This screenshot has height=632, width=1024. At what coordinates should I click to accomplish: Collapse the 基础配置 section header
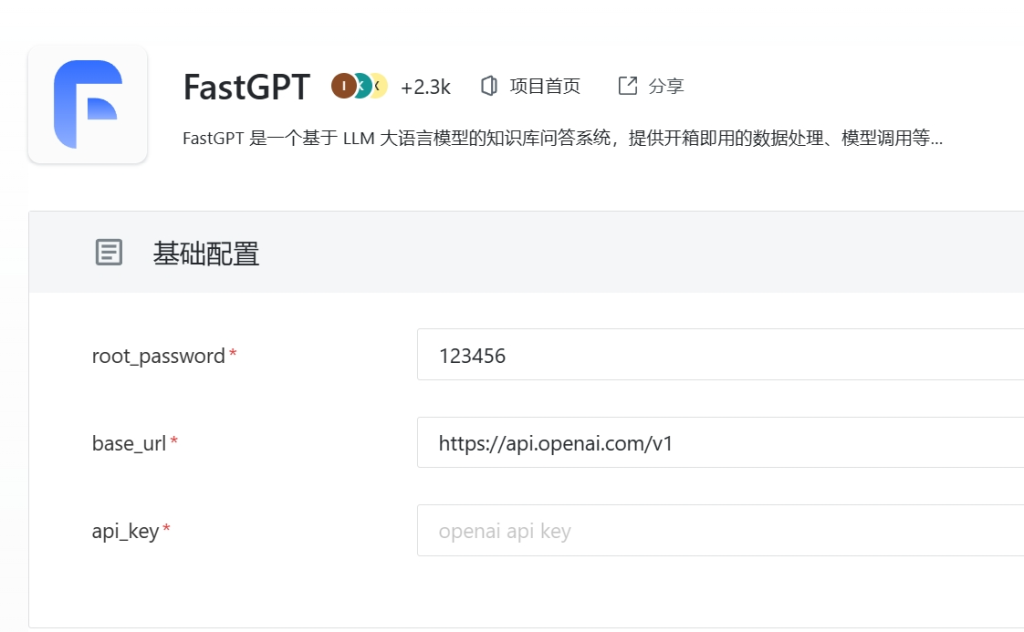tap(526, 253)
